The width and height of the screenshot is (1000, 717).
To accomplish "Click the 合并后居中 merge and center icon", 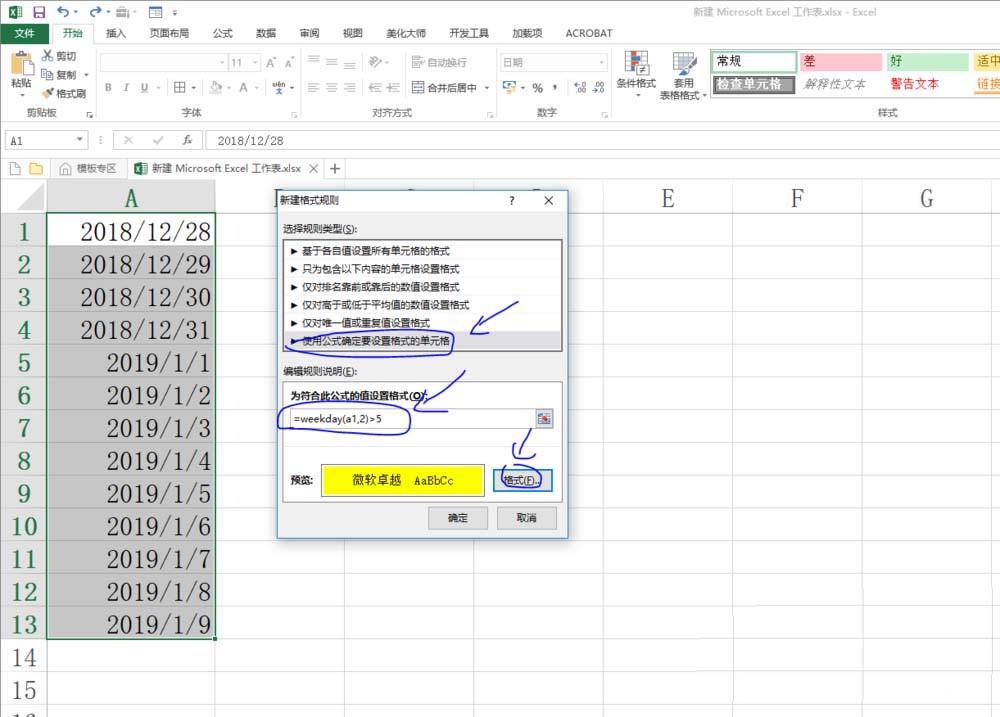I will 416,86.
